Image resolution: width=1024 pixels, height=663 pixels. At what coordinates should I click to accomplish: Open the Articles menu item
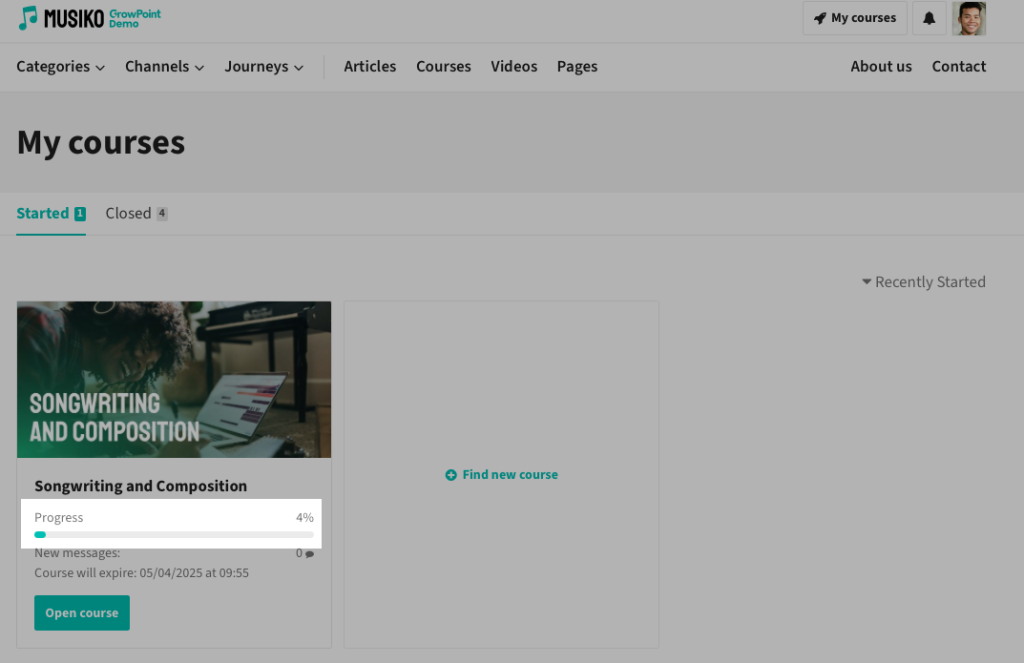pos(370,67)
